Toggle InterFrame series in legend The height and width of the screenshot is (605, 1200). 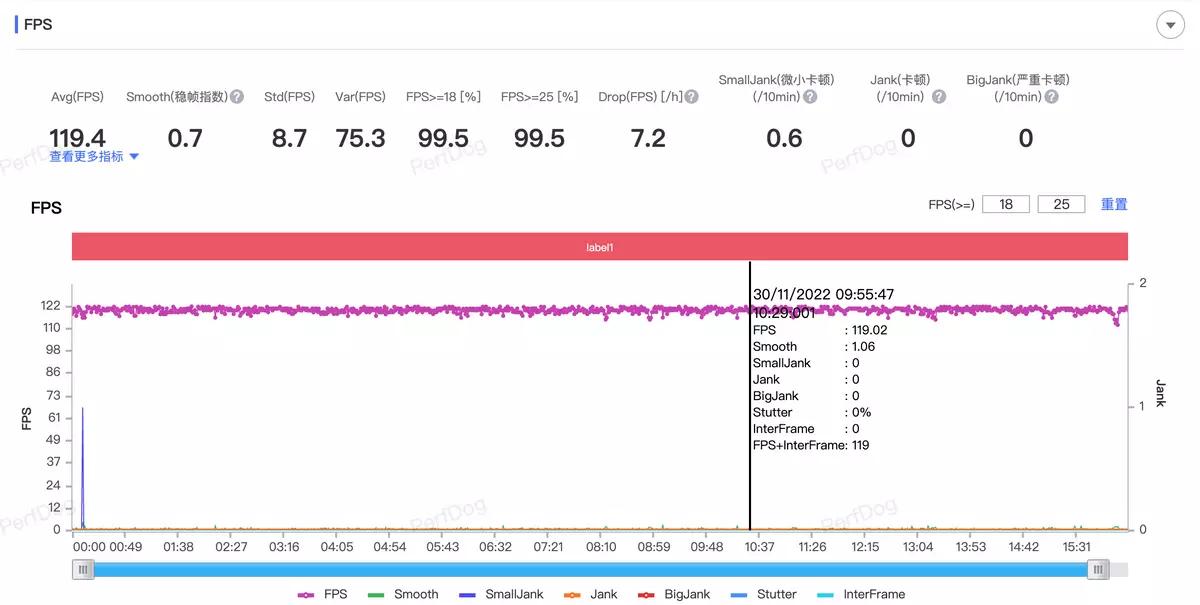(x=861, y=594)
